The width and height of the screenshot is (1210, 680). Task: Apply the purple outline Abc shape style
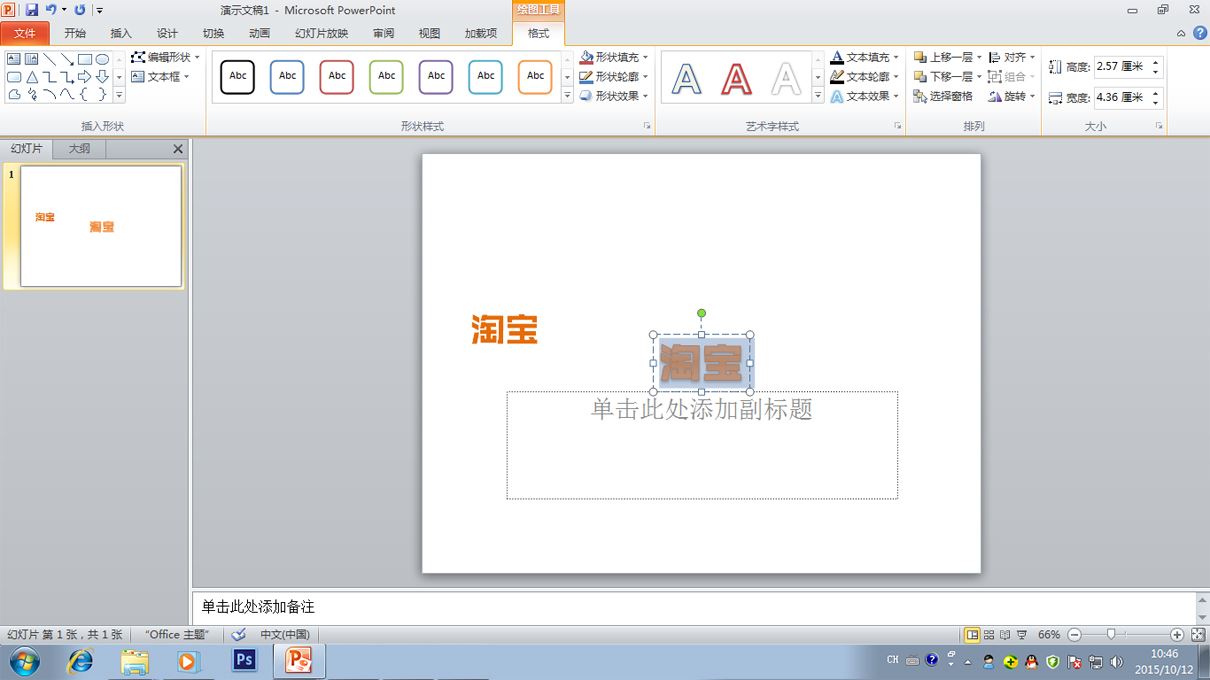point(436,77)
